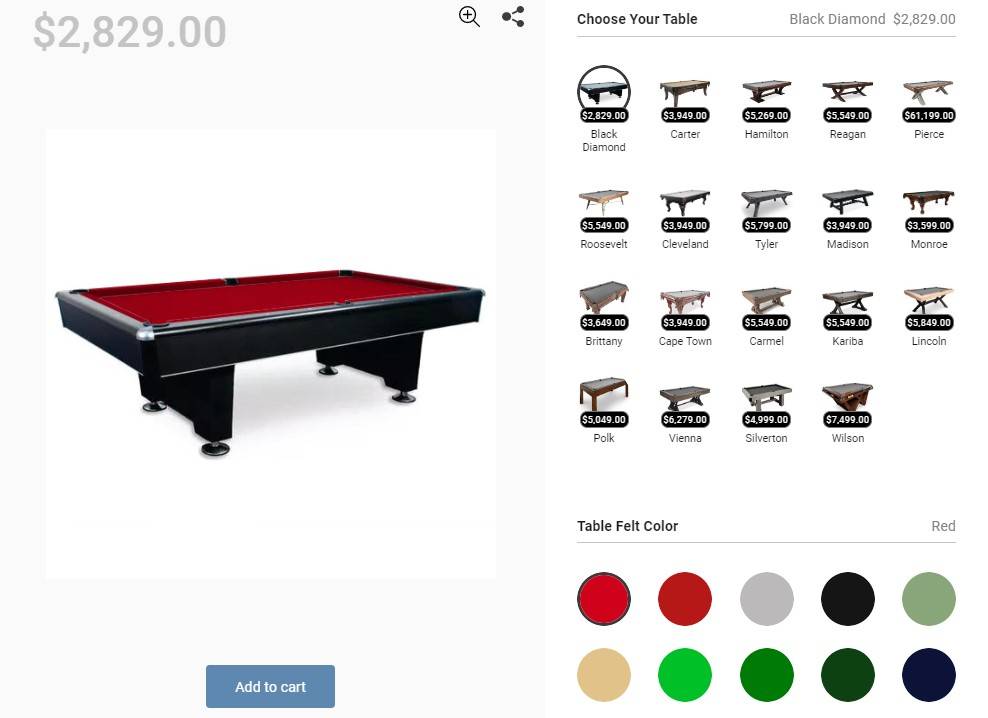Click the share icon
Image resolution: width=988 pixels, height=718 pixels.
(x=513, y=16)
